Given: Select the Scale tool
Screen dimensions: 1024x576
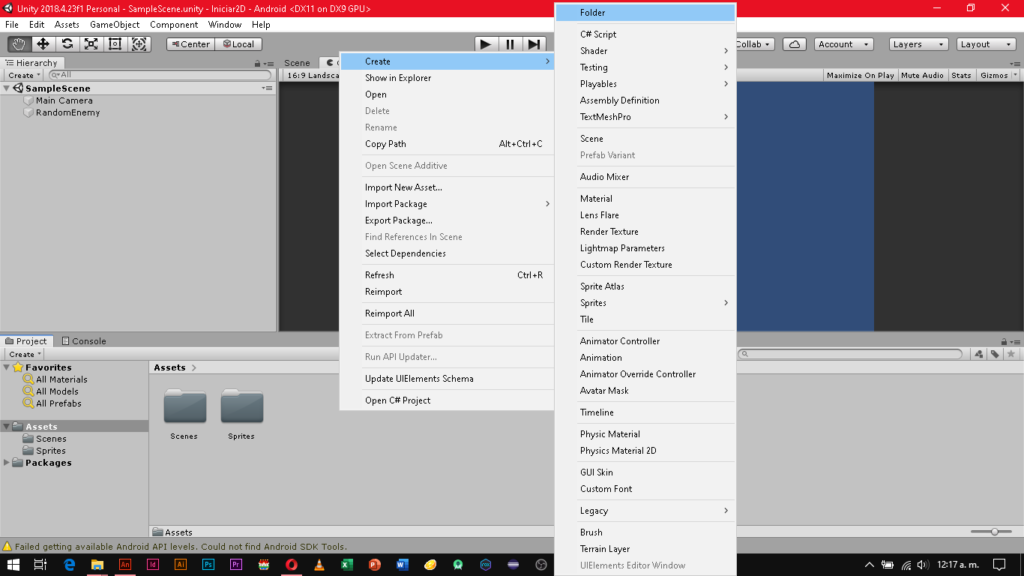Looking at the screenshot, I should pos(91,44).
